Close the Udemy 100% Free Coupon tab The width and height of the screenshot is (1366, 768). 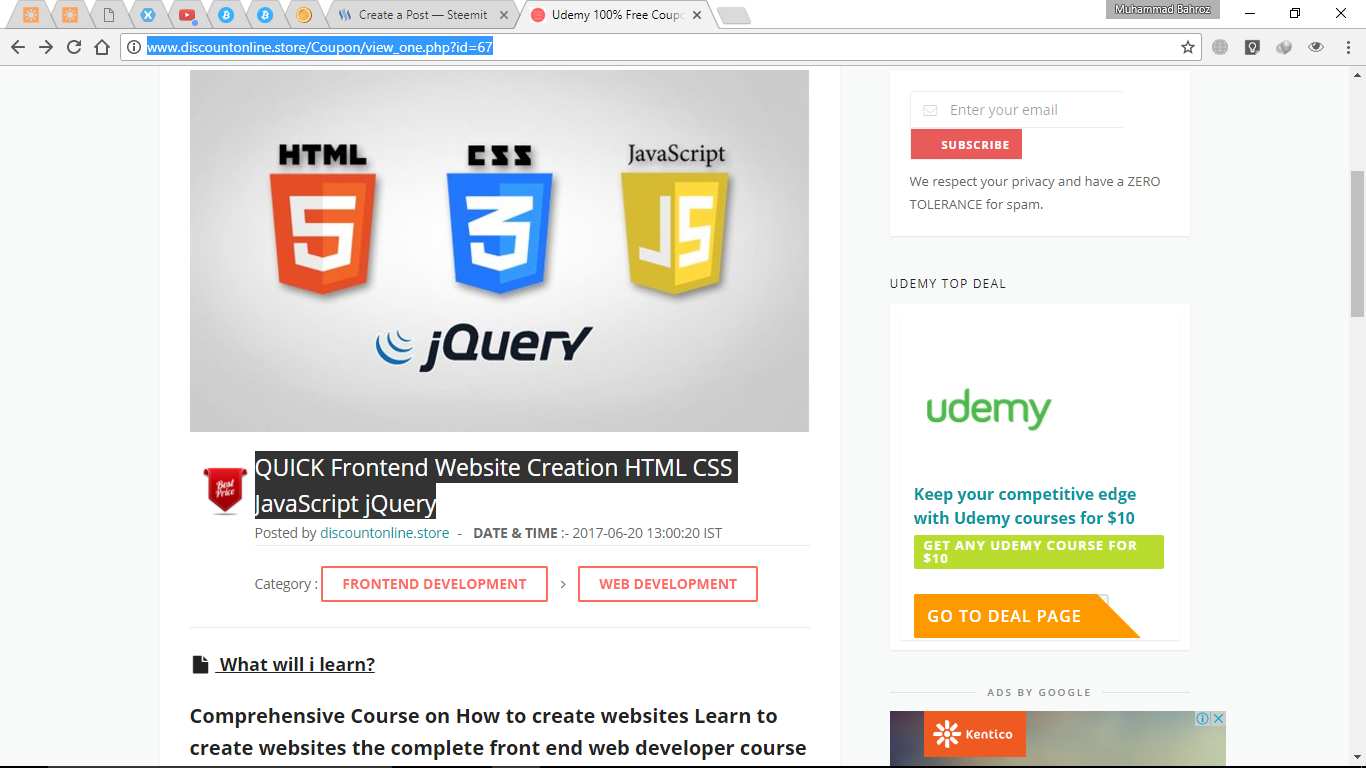[696, 15]
